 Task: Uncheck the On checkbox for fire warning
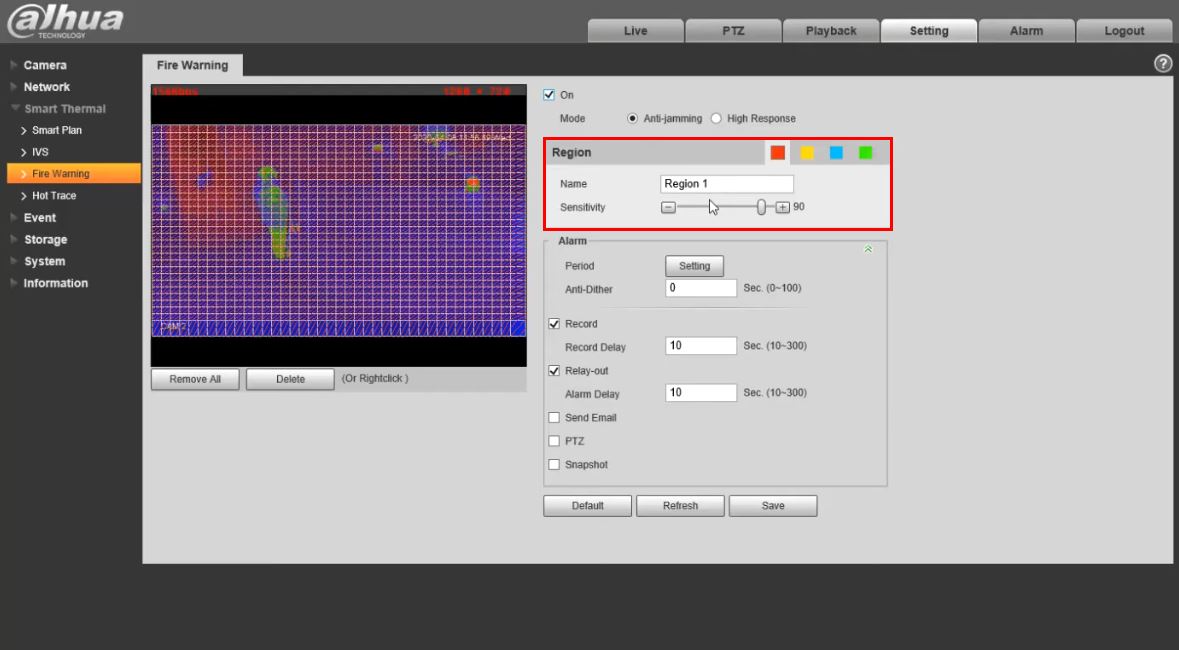[x=549, y=95]
